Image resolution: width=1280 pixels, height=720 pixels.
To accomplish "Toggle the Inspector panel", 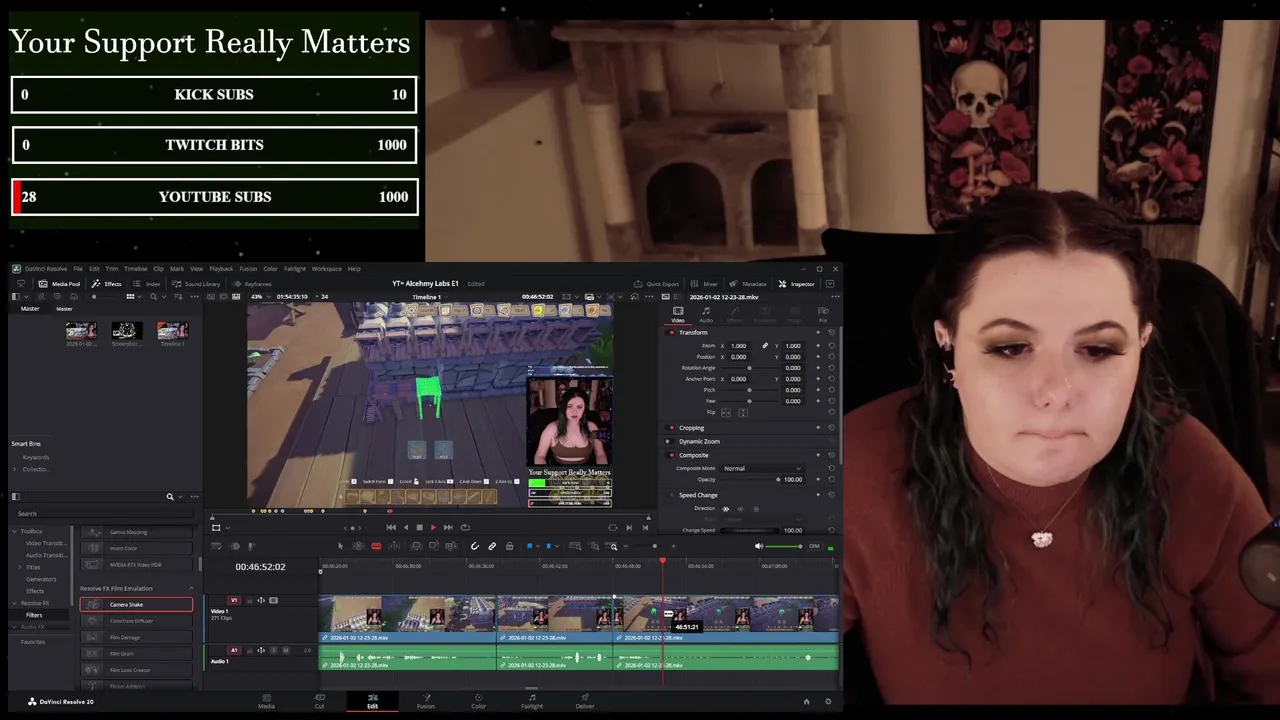I will click(797, 284).
